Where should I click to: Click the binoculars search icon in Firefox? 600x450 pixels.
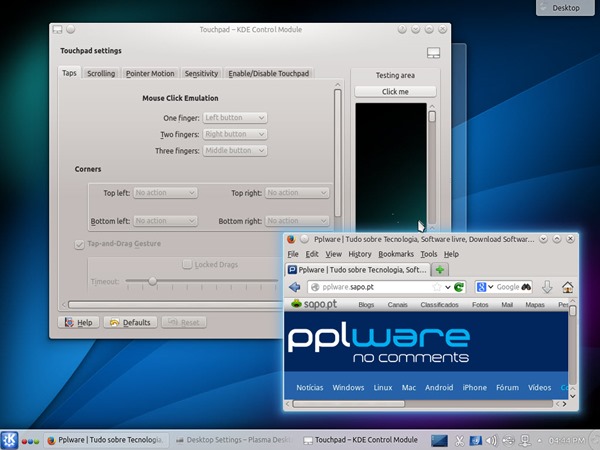526,287
